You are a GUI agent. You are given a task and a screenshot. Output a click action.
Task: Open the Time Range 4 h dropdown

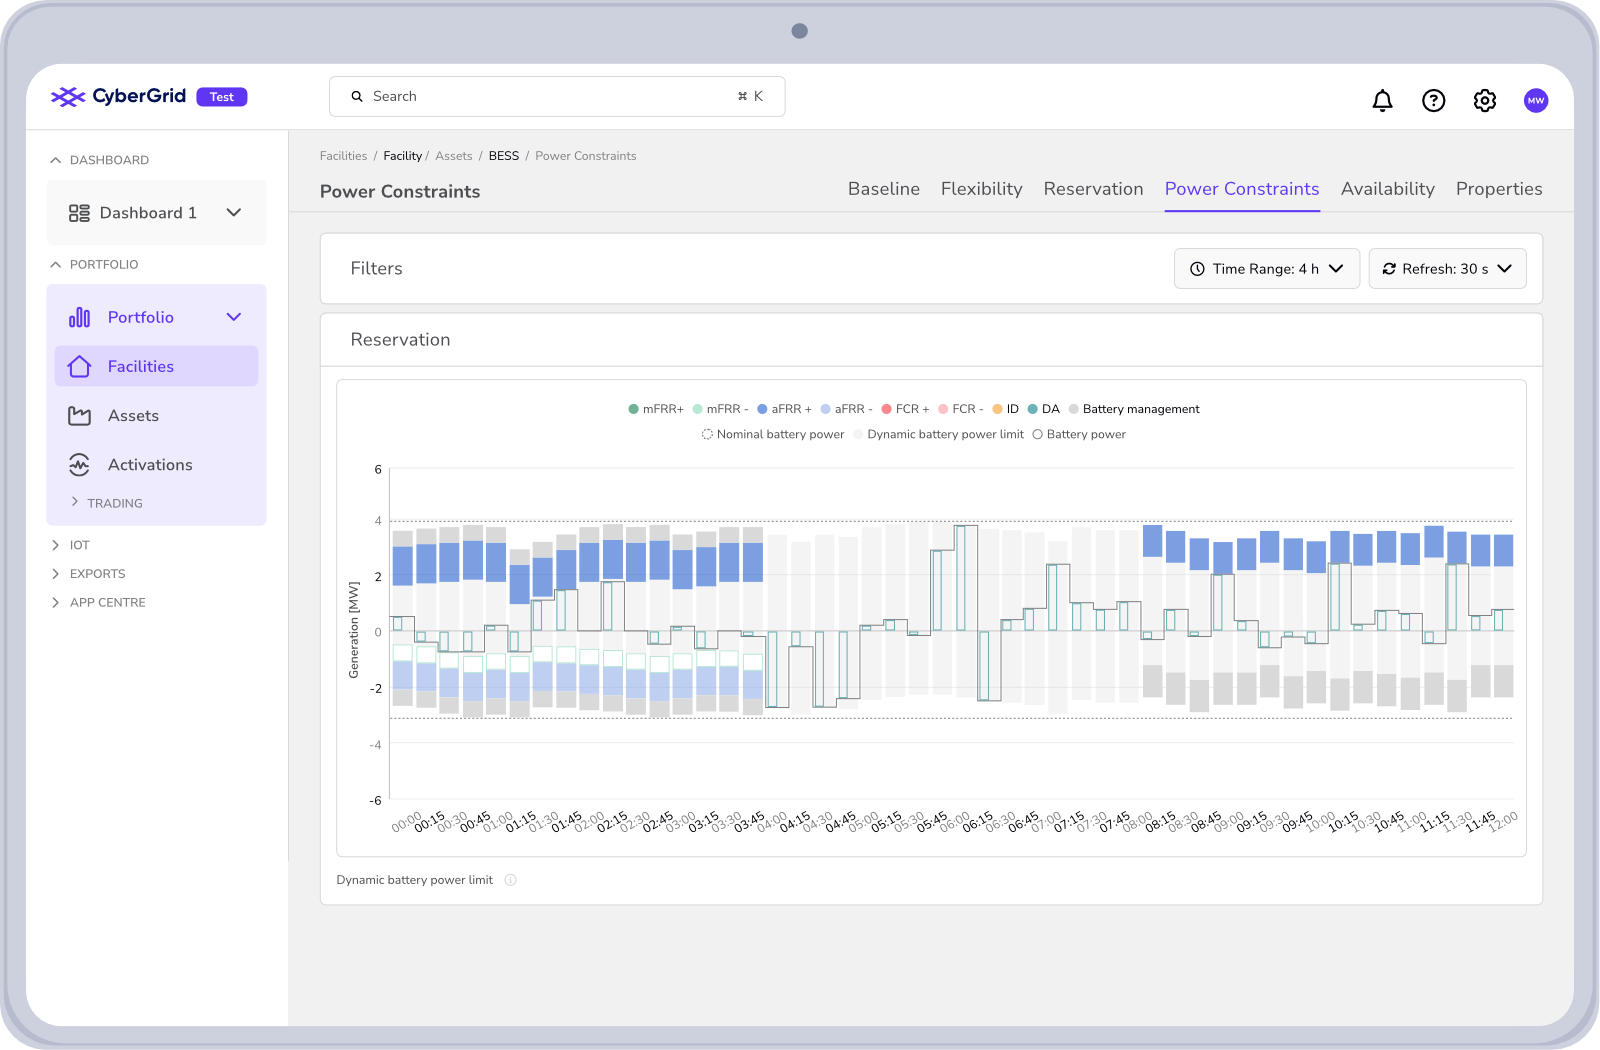pyautogui.click(x=1267, y=269)
